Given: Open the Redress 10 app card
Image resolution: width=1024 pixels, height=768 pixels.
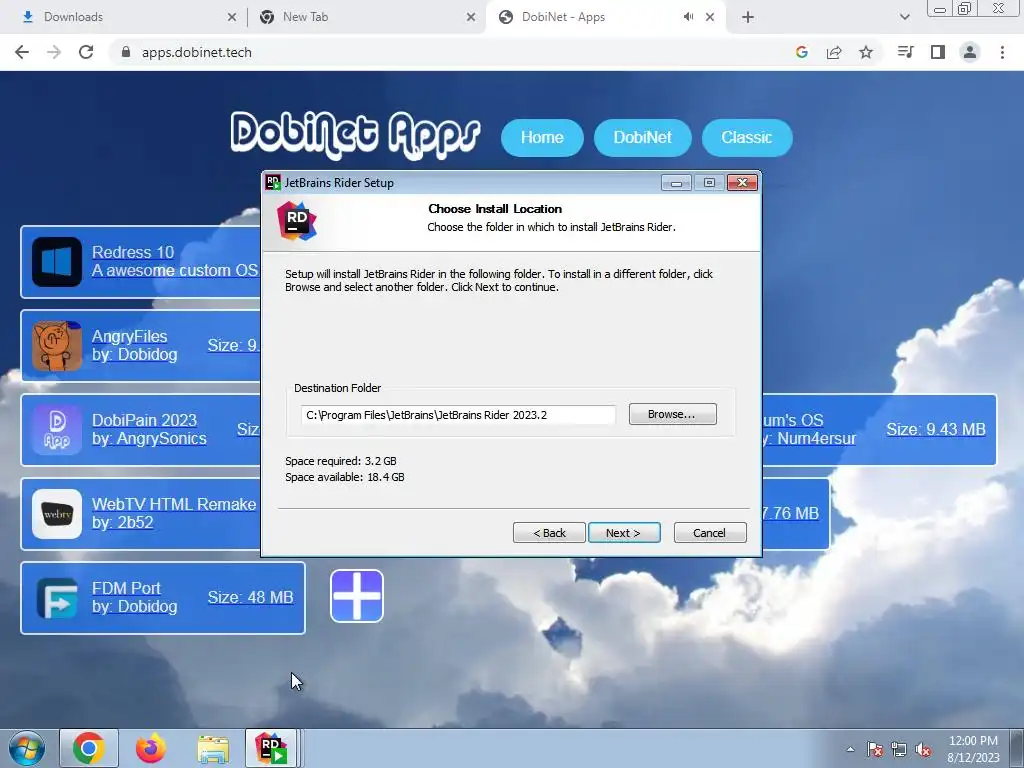Looking at the screenshot, I should (x=141, y=261).
